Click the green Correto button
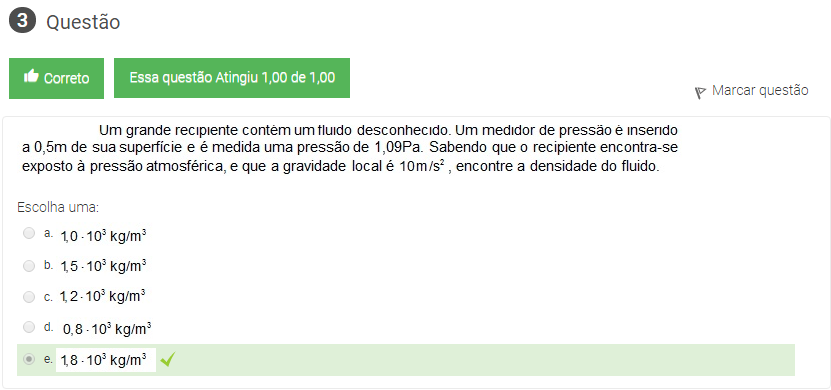 [56, 78]
